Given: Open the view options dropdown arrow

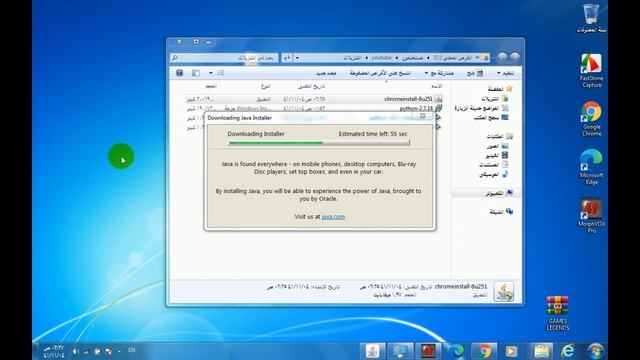Looking at the screenshot, I should point(211,73).
